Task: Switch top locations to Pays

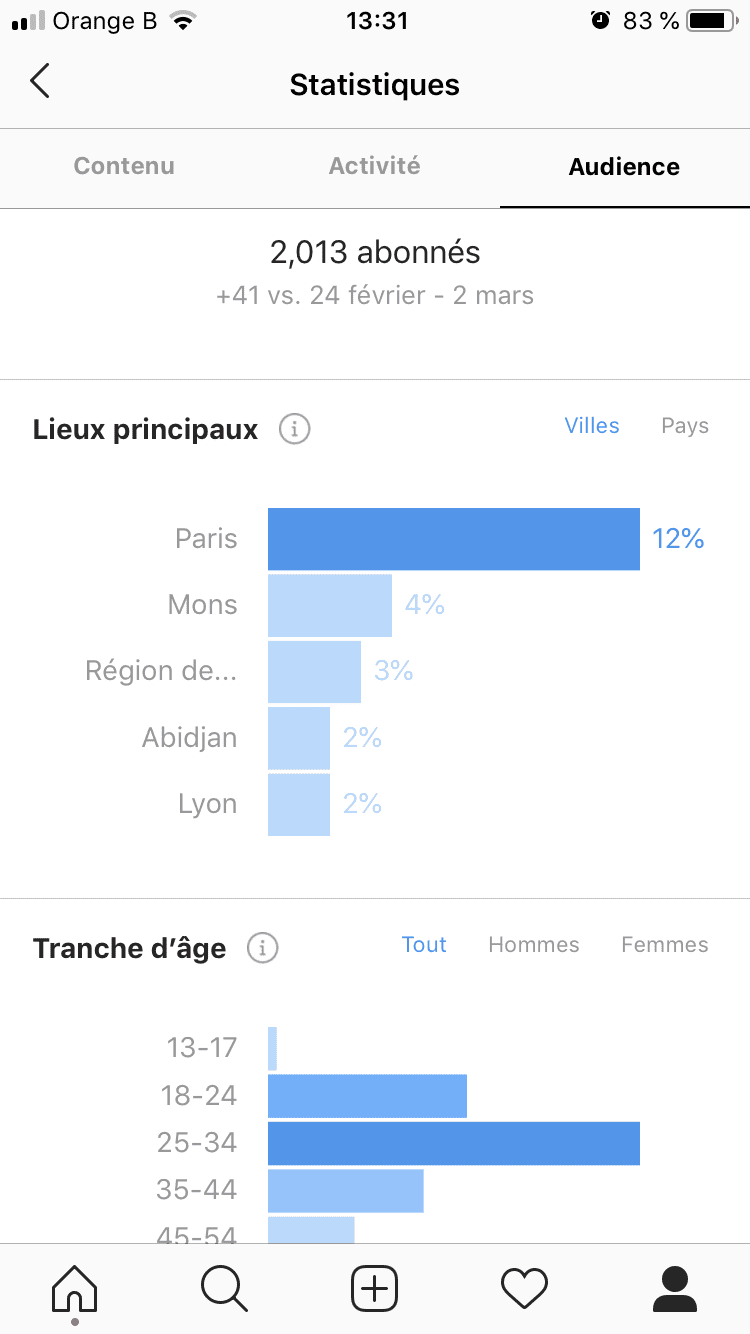Action: [685, 426]
